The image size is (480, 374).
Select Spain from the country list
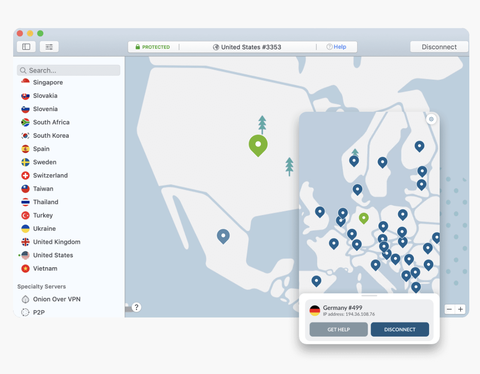[x=41, y=149]
